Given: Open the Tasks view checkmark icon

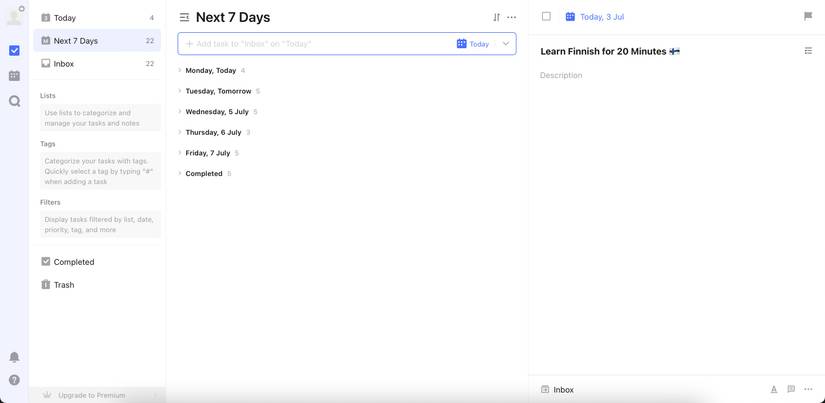Looking at the screenshot, I should [14, 51].
